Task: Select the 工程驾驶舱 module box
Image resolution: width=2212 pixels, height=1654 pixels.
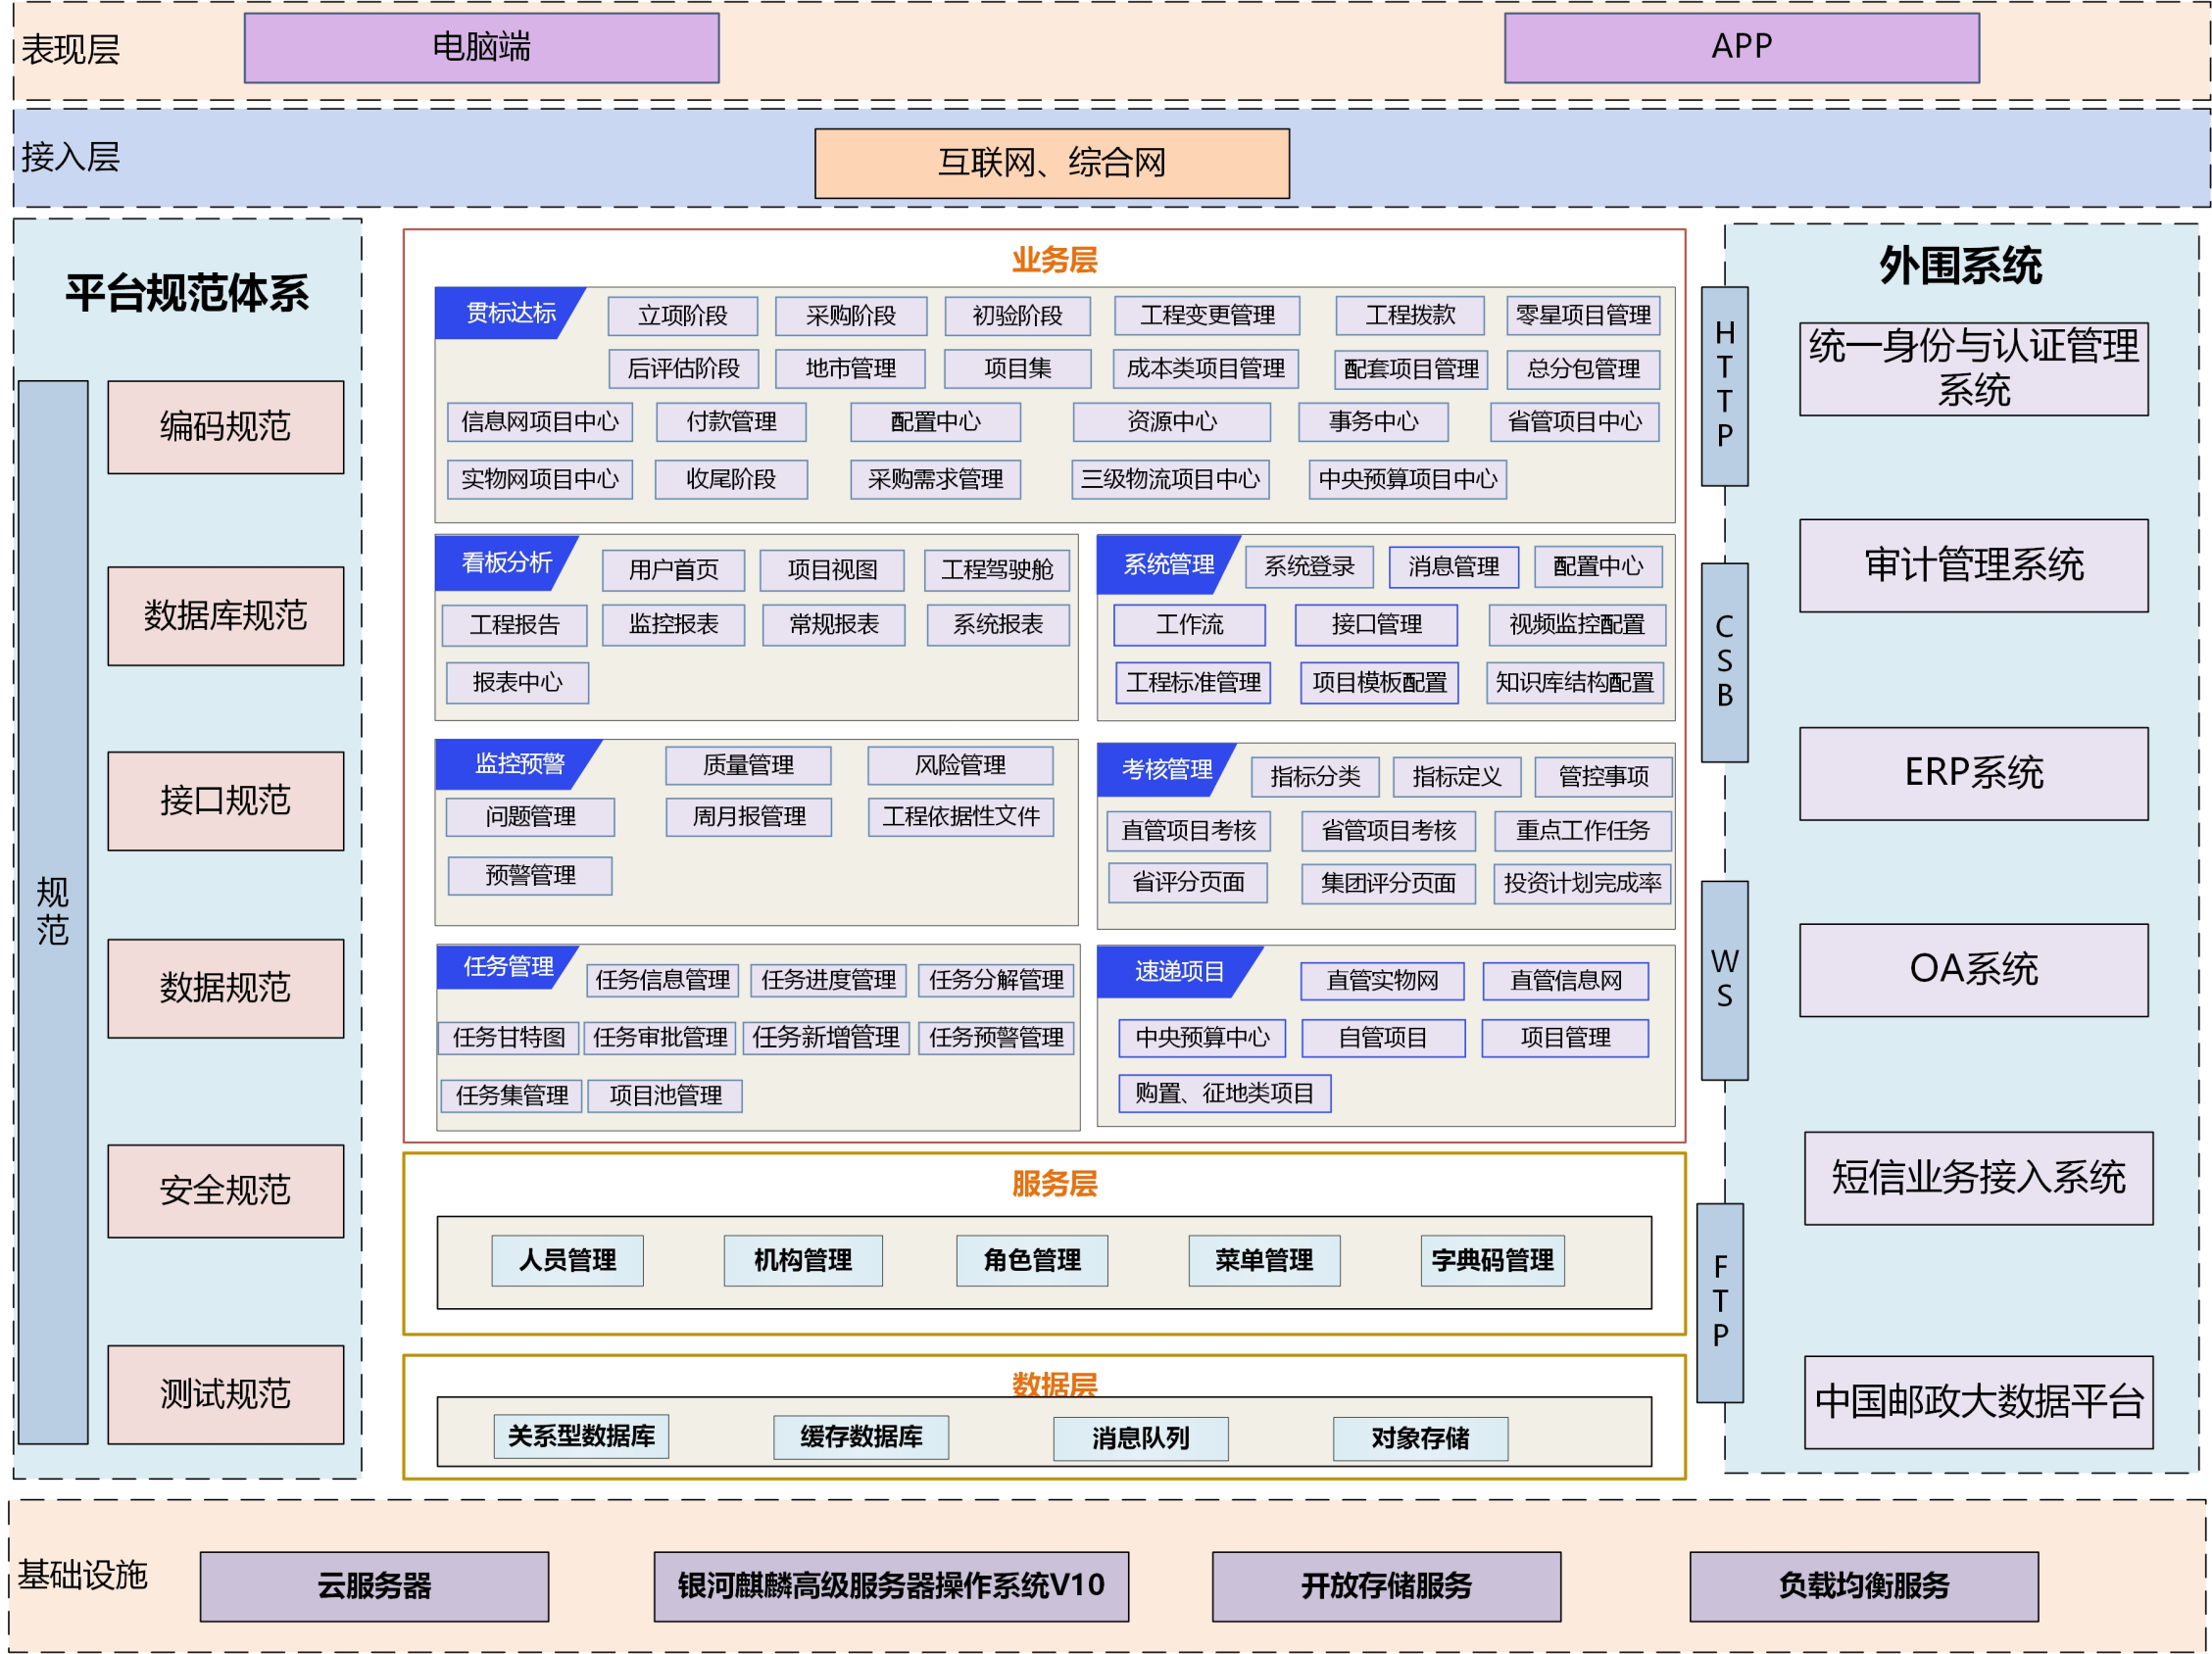Action: pyautogui.click(x=996, y=570)
